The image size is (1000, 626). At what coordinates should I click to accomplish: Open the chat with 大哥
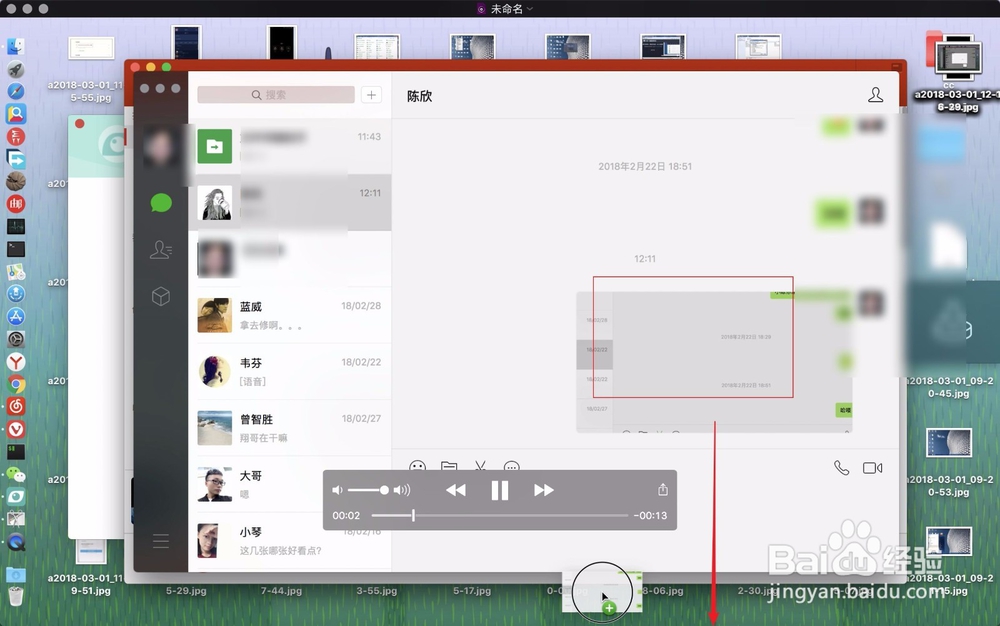(290, 484)
